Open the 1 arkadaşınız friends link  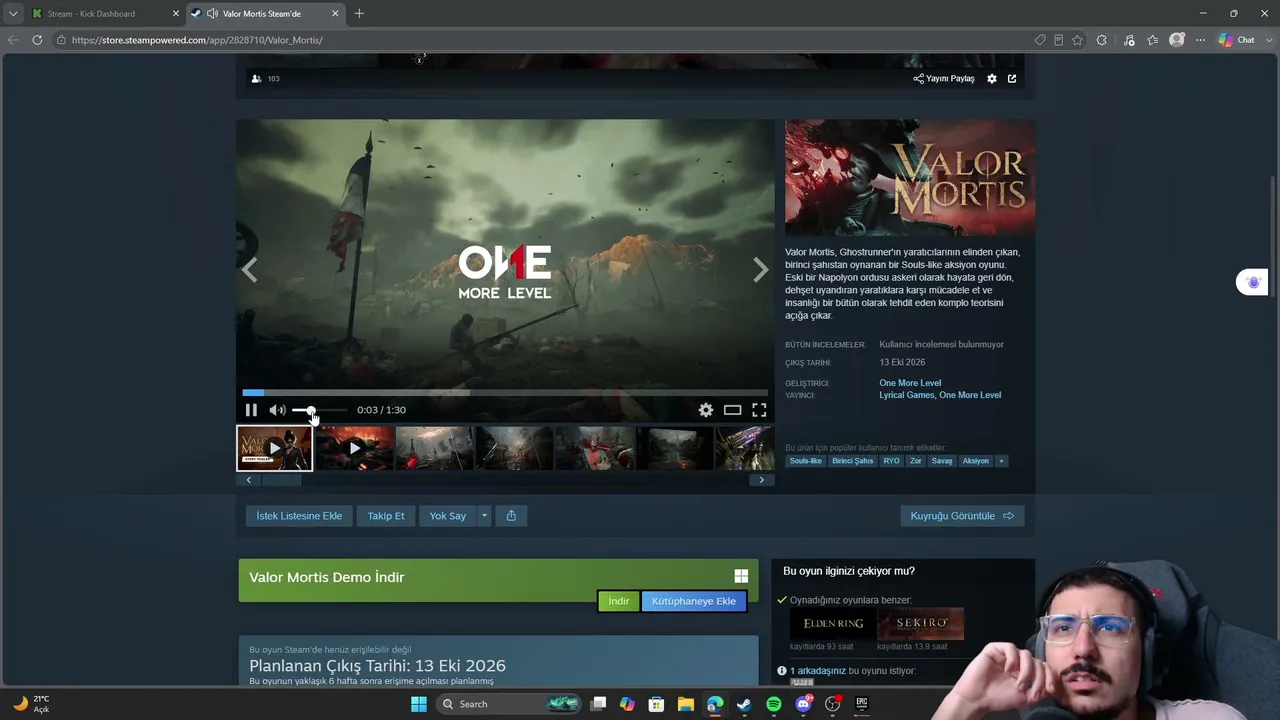click(818, 671)
